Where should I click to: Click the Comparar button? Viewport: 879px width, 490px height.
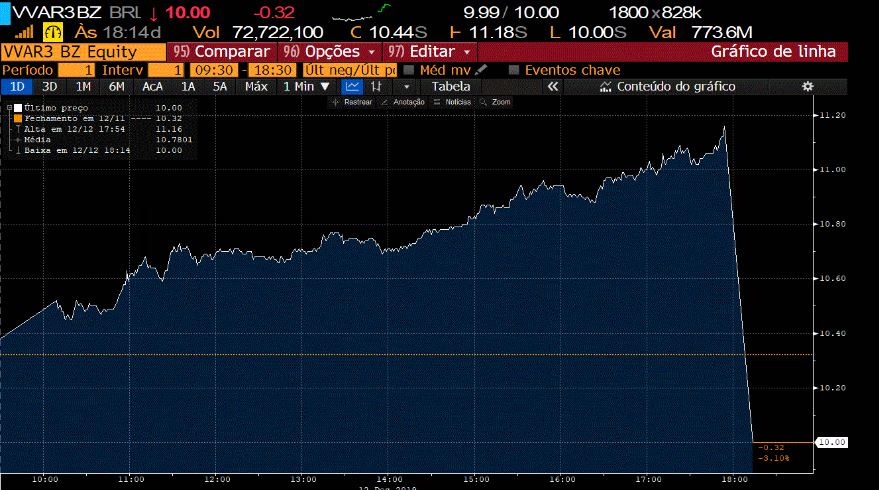point(222,51)
